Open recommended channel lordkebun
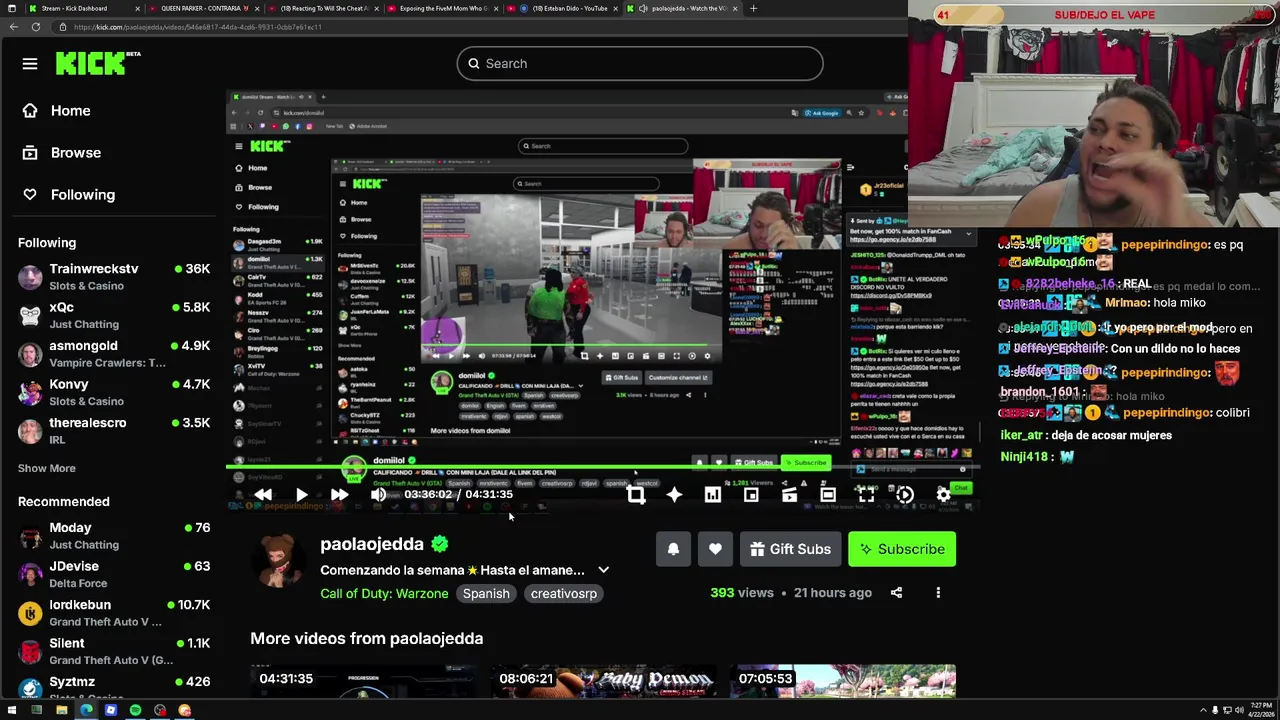 click(x=114, y=613)
